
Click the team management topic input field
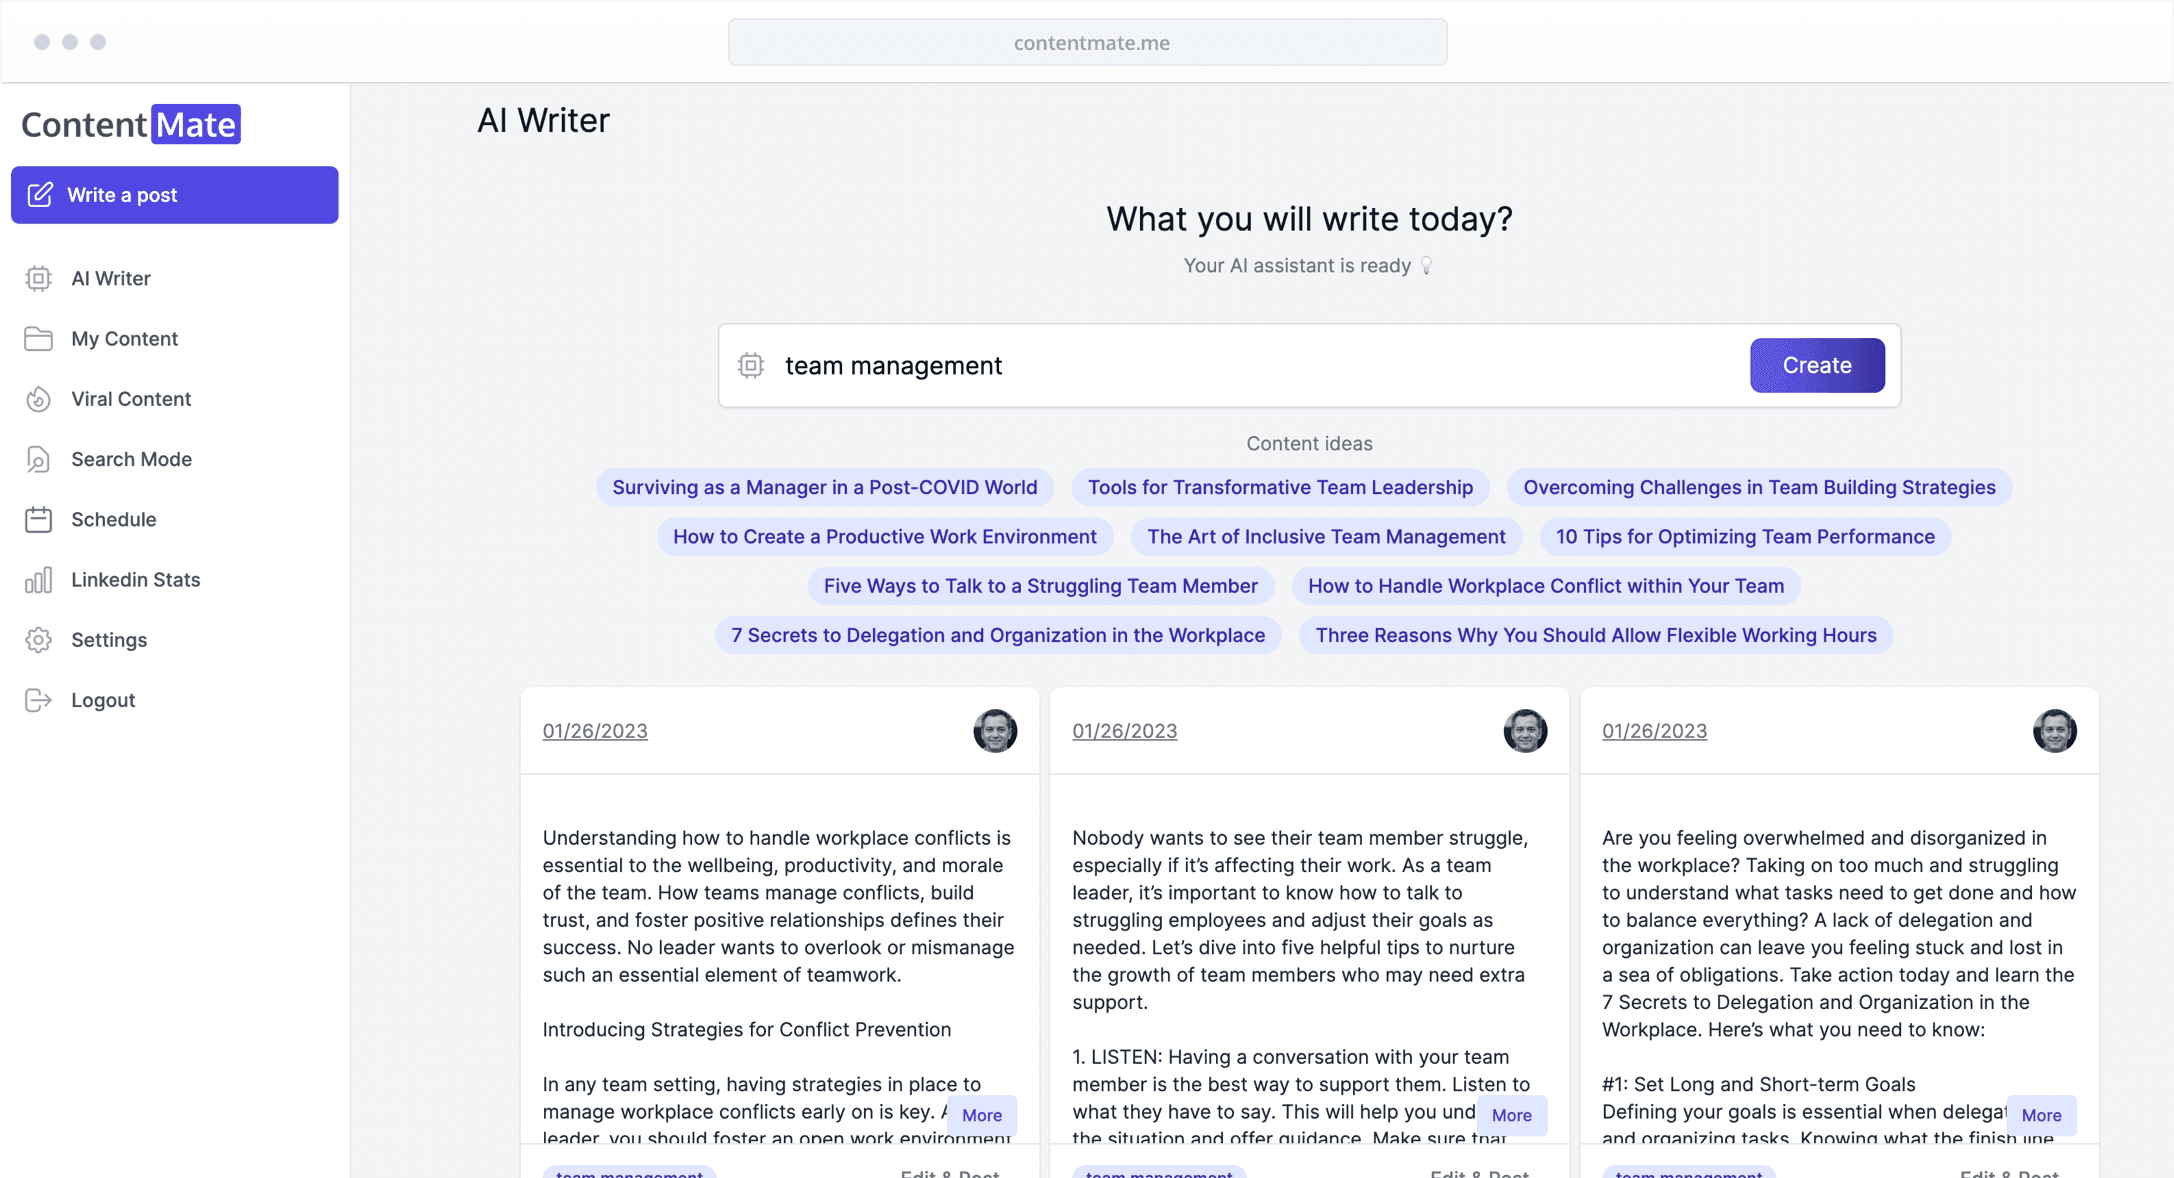pos(1260,365)
